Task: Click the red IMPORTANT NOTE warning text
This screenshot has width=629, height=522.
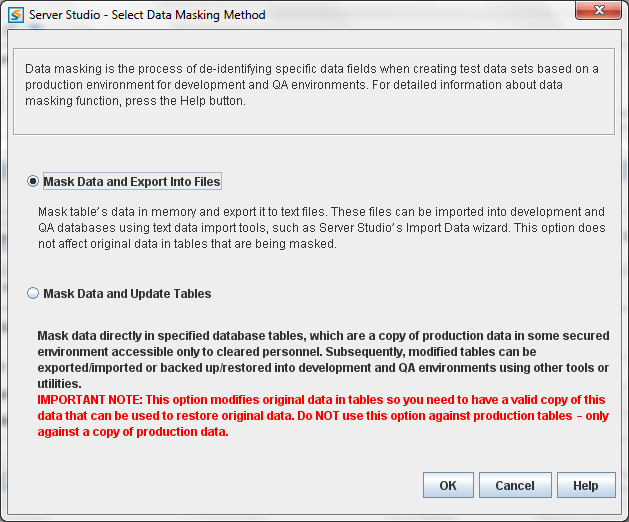Action: click(x=322, y=415)
